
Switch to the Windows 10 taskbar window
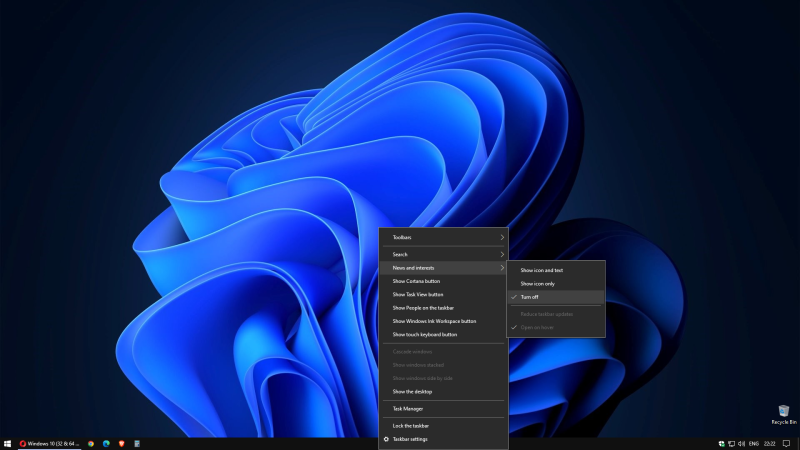tap(49, 443)
